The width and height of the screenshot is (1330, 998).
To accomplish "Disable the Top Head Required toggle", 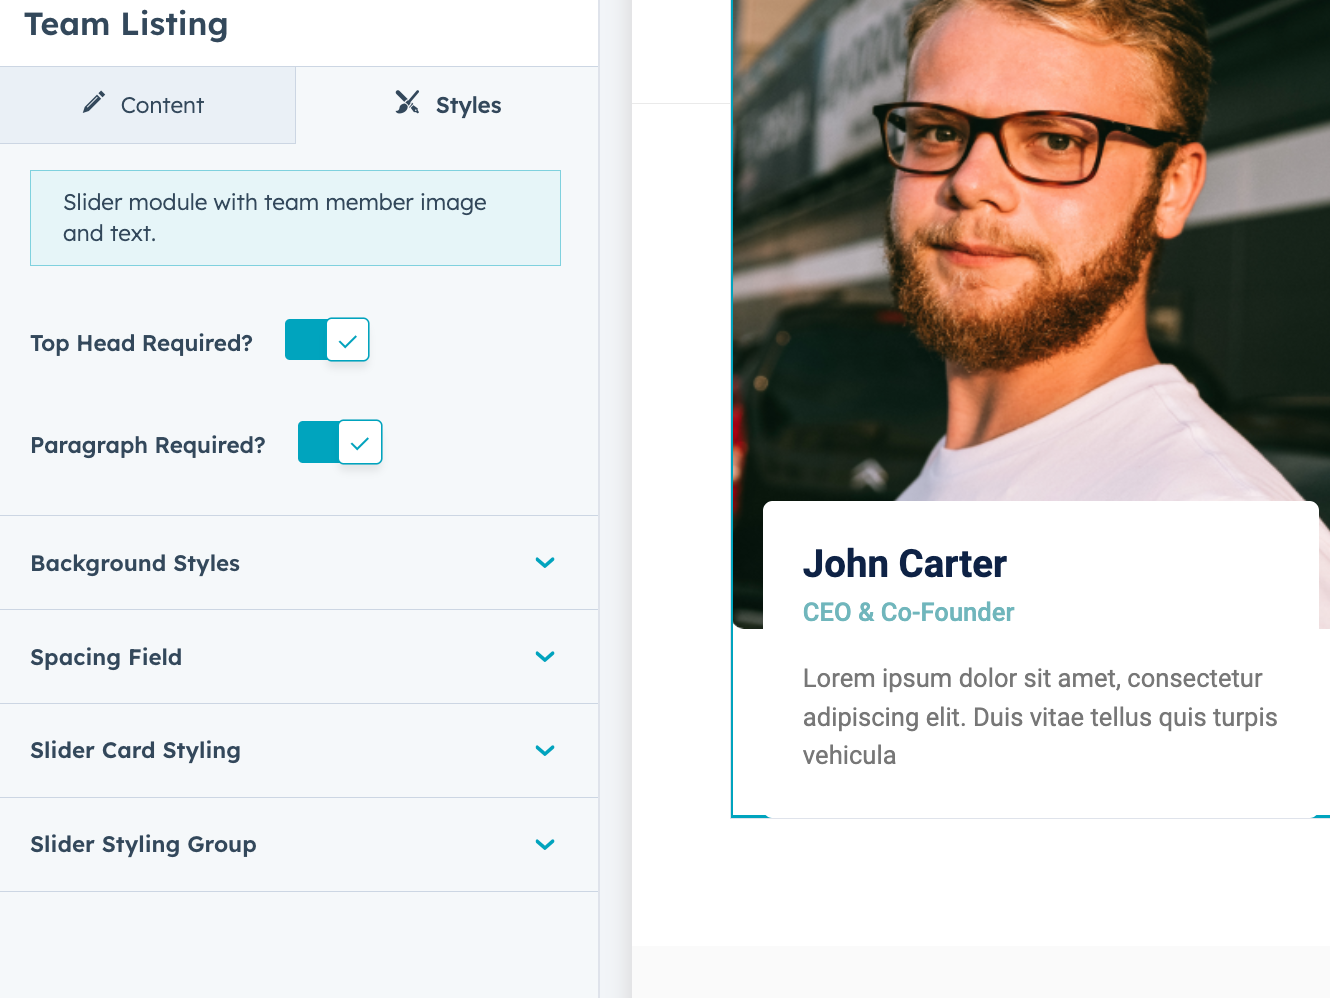I will (327, 341).
